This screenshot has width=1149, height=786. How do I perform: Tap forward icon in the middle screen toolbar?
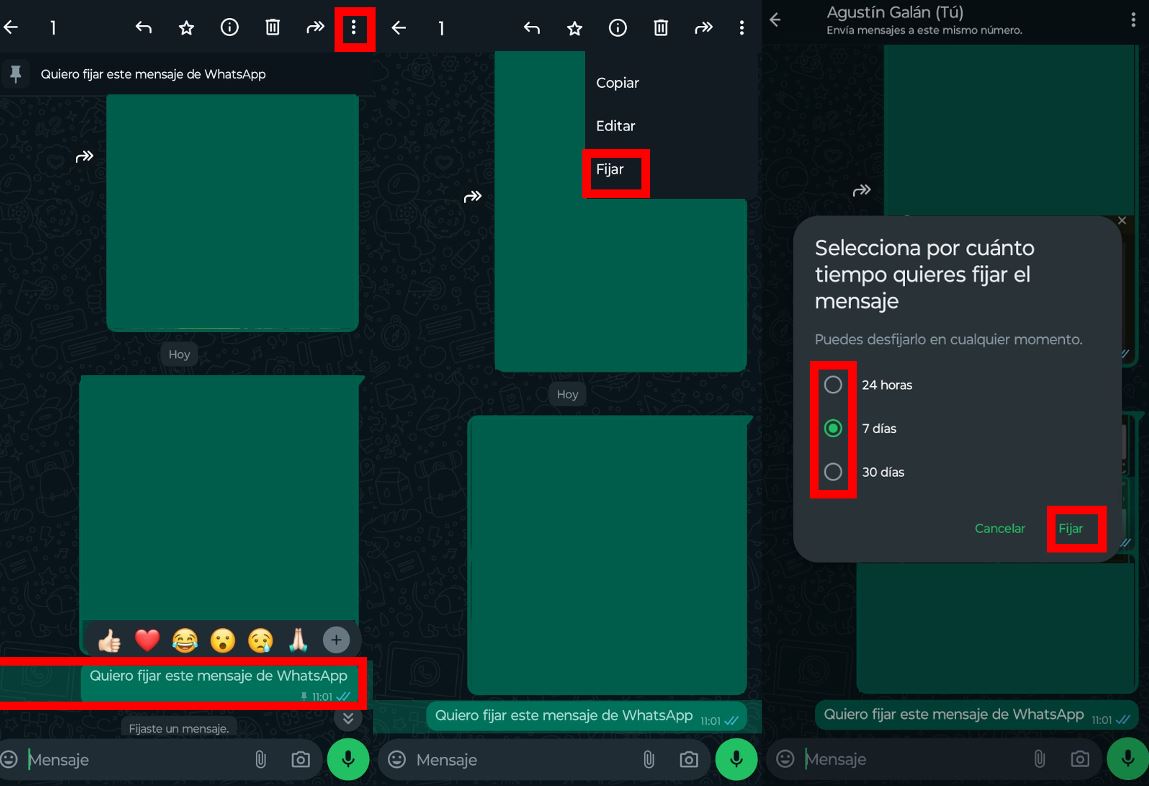pyautogui.click(x=703, y=28)
